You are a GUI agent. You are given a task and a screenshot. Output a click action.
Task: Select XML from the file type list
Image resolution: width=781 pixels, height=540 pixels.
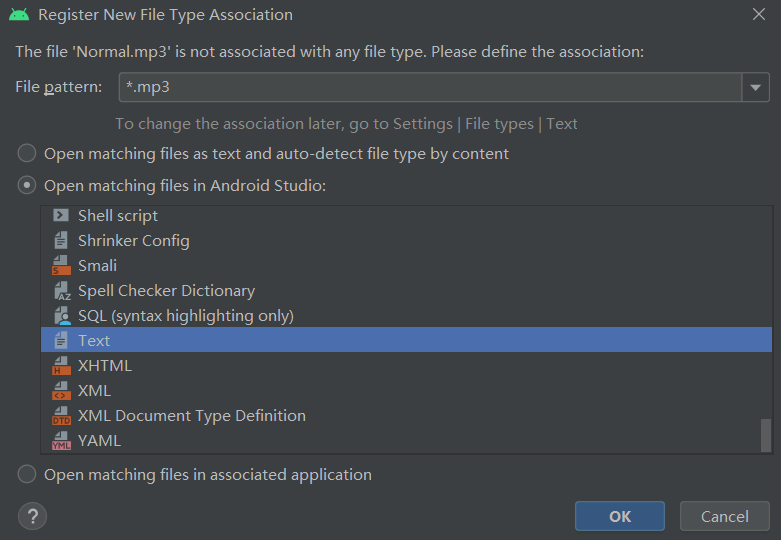[94, 390]
